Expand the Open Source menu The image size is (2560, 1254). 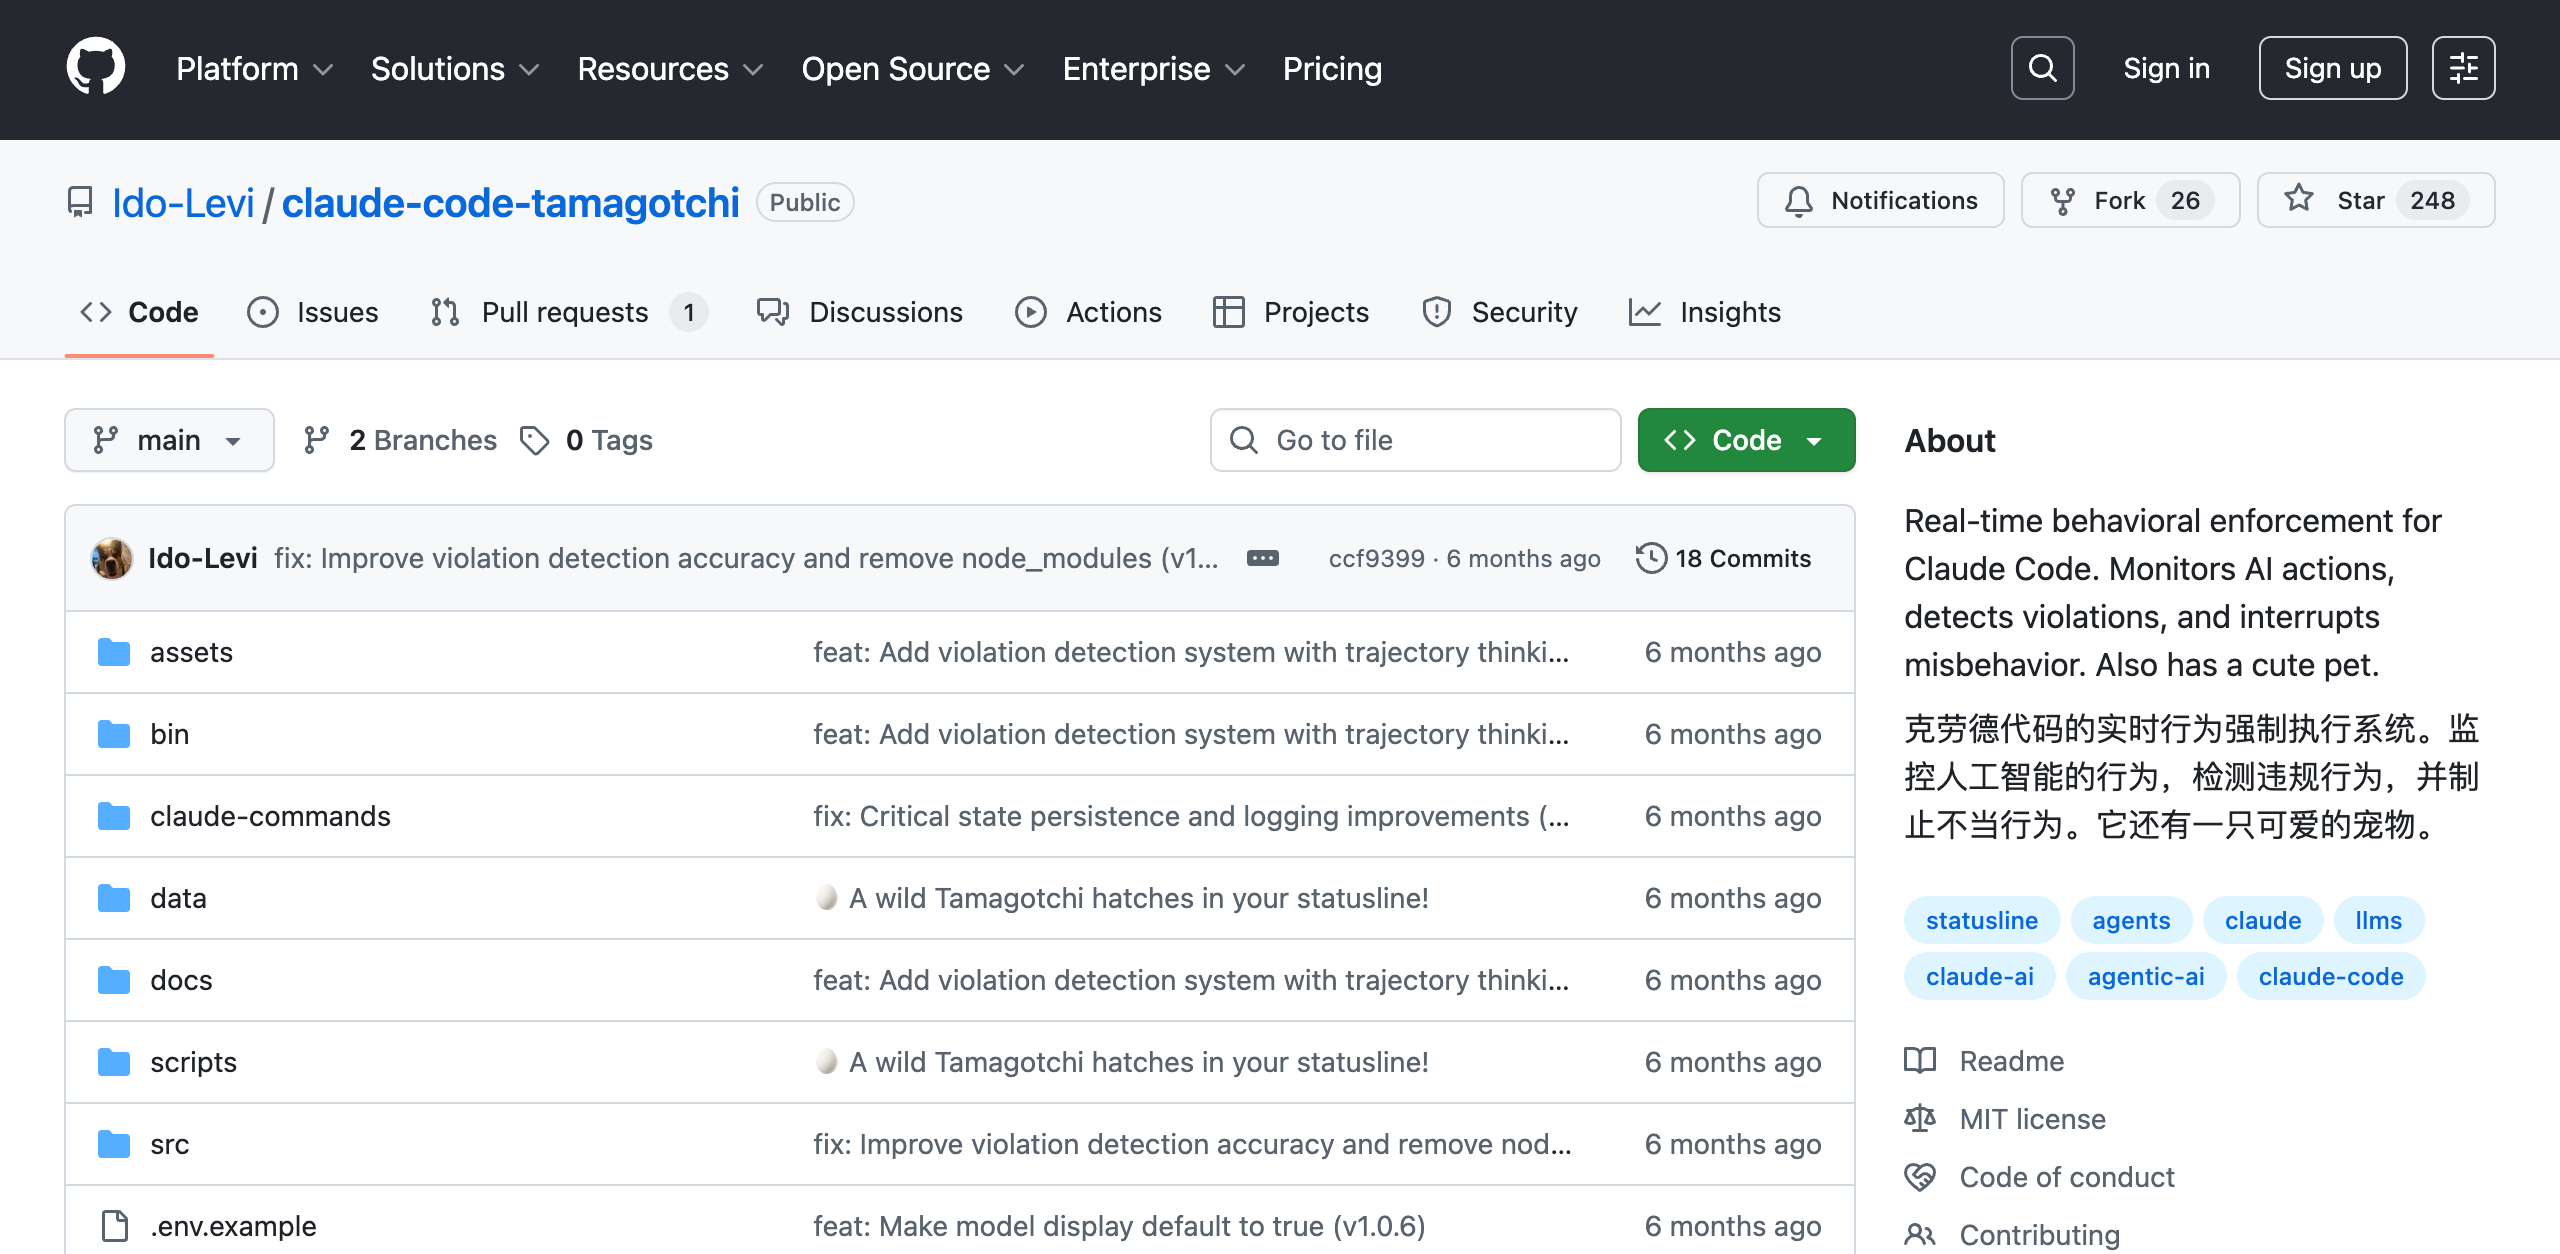point(912,68)
